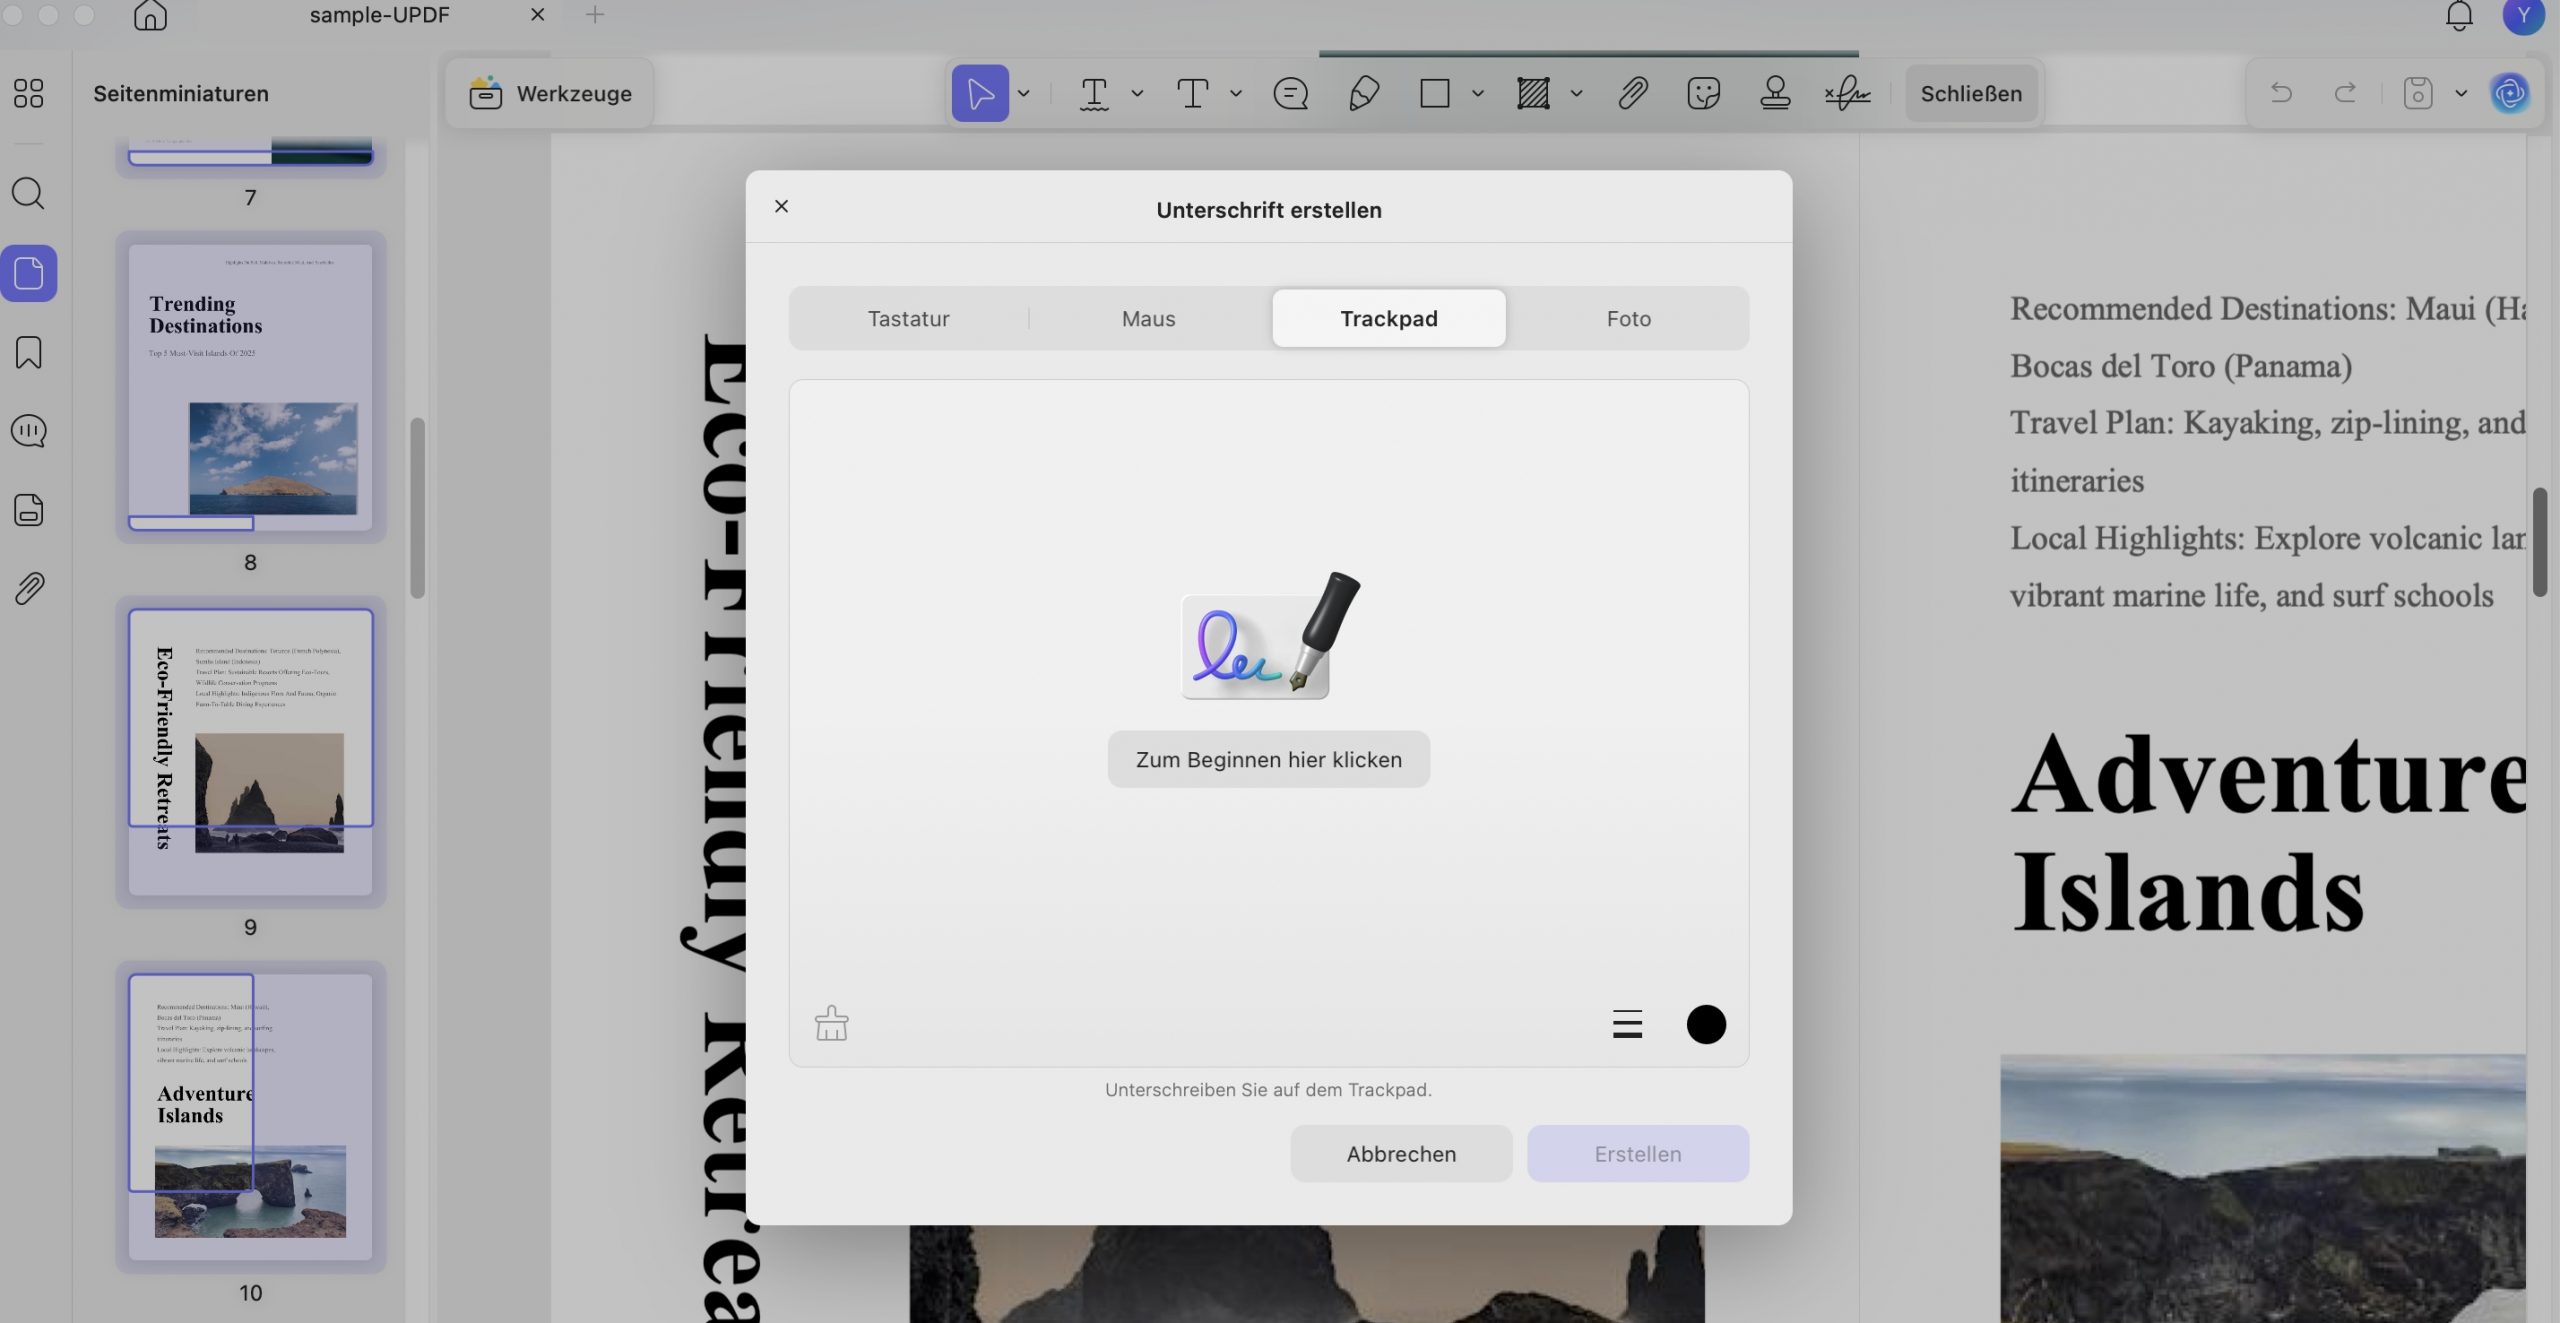Click the Erstellen button
2560x1323 pixels.
[1637, 1153]
